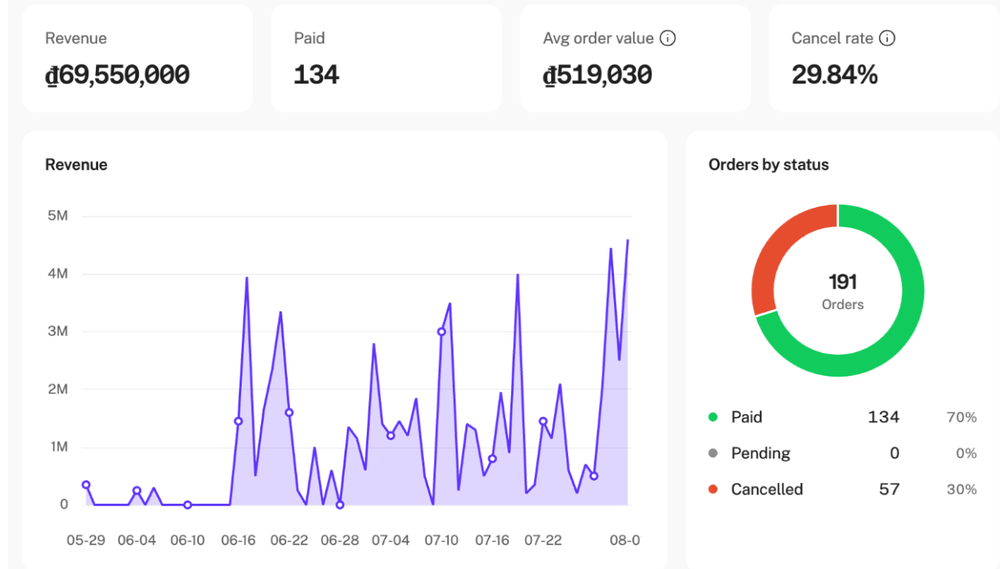The image size is (1000, 569).
Task: Click the Avg order value info icon
Action: (667, 38)
